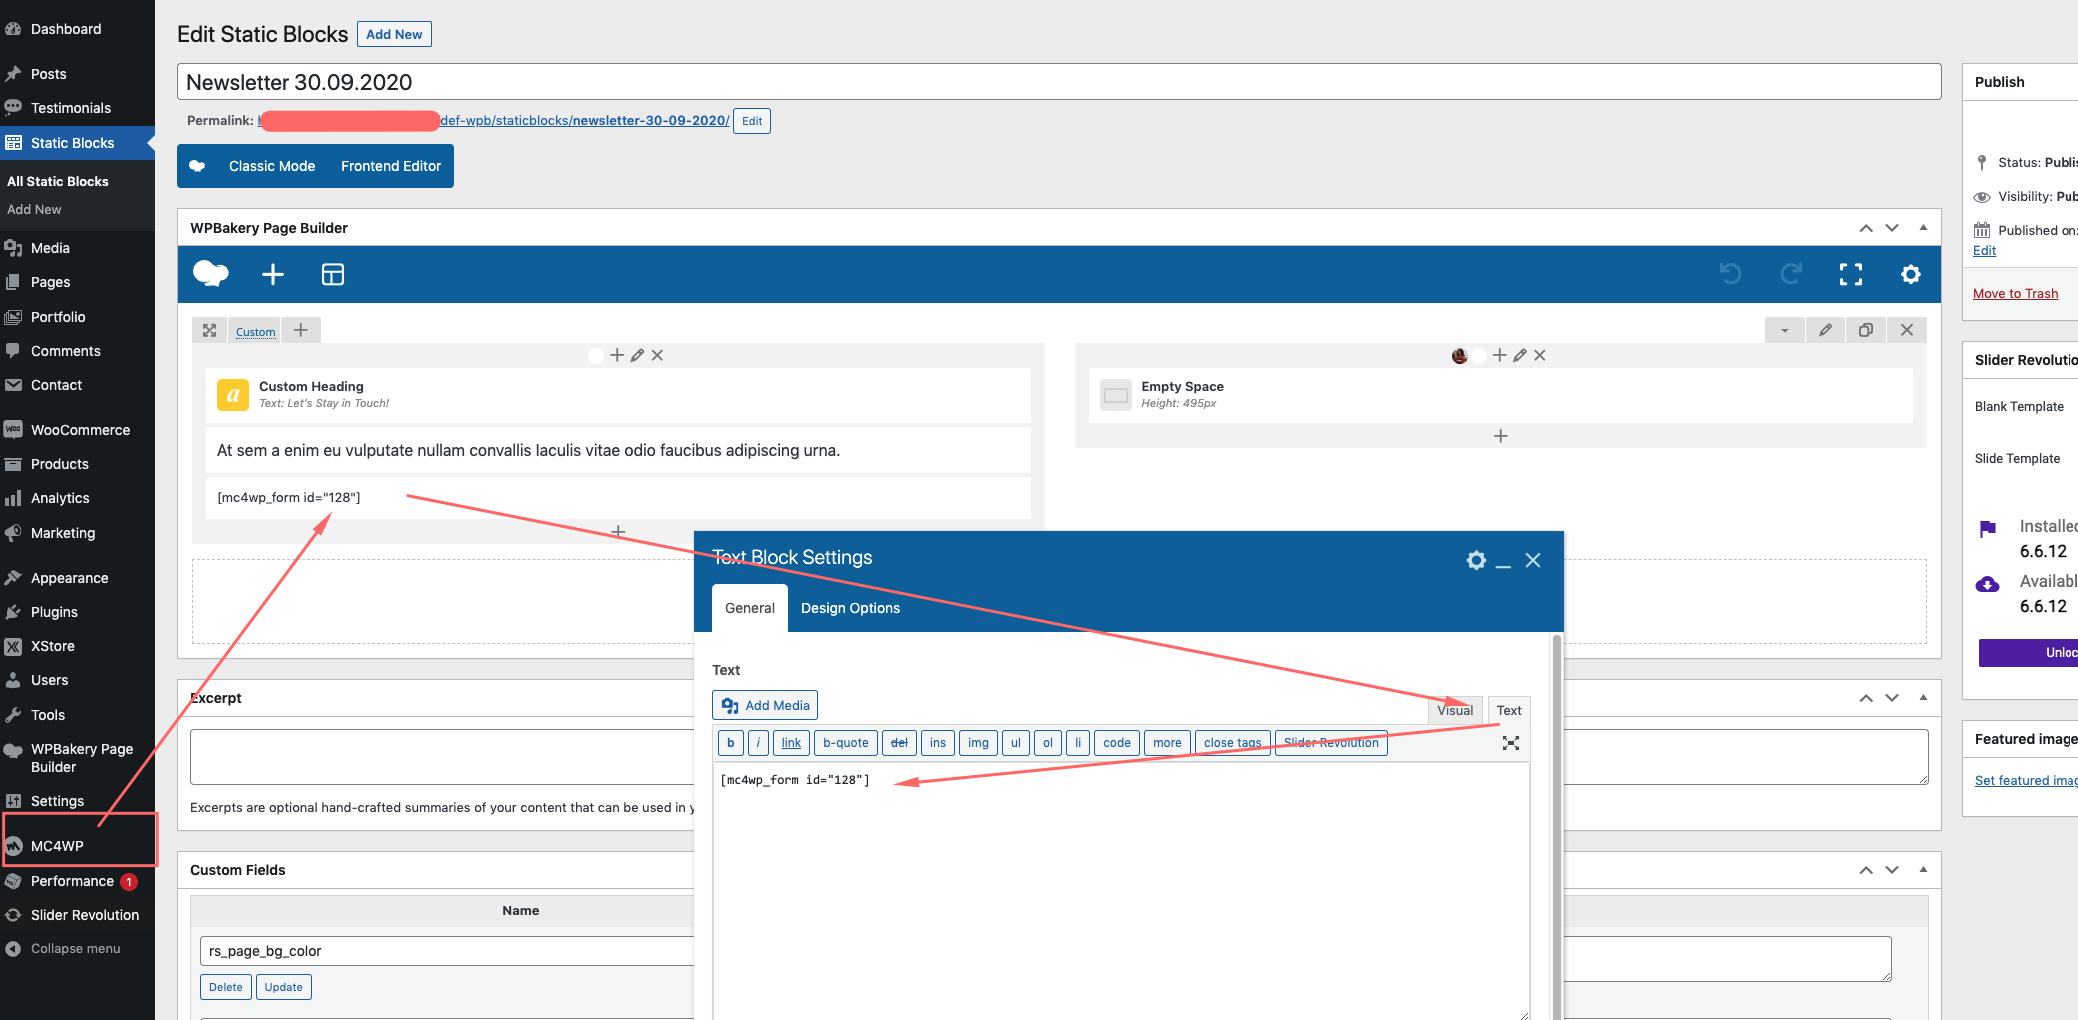This screenshot has width=2078, height=1020.
Task: Toggle Excerpt panel collapse triangle
Action: point(1923,698)
